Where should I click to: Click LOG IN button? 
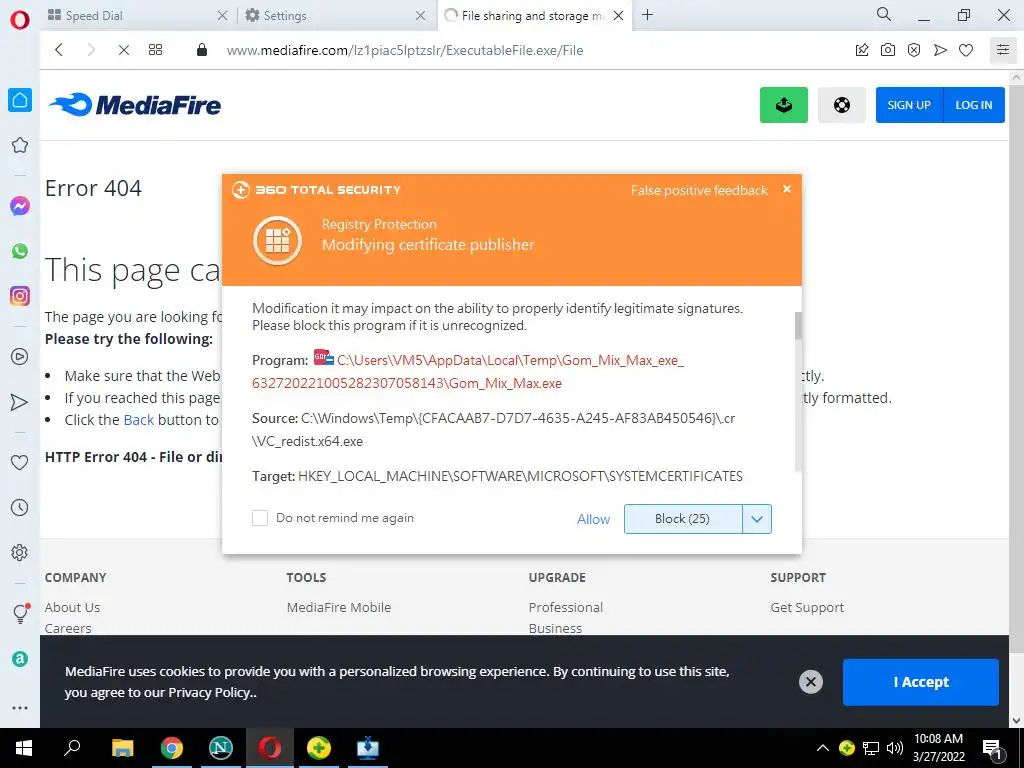(x=974, y=104)
